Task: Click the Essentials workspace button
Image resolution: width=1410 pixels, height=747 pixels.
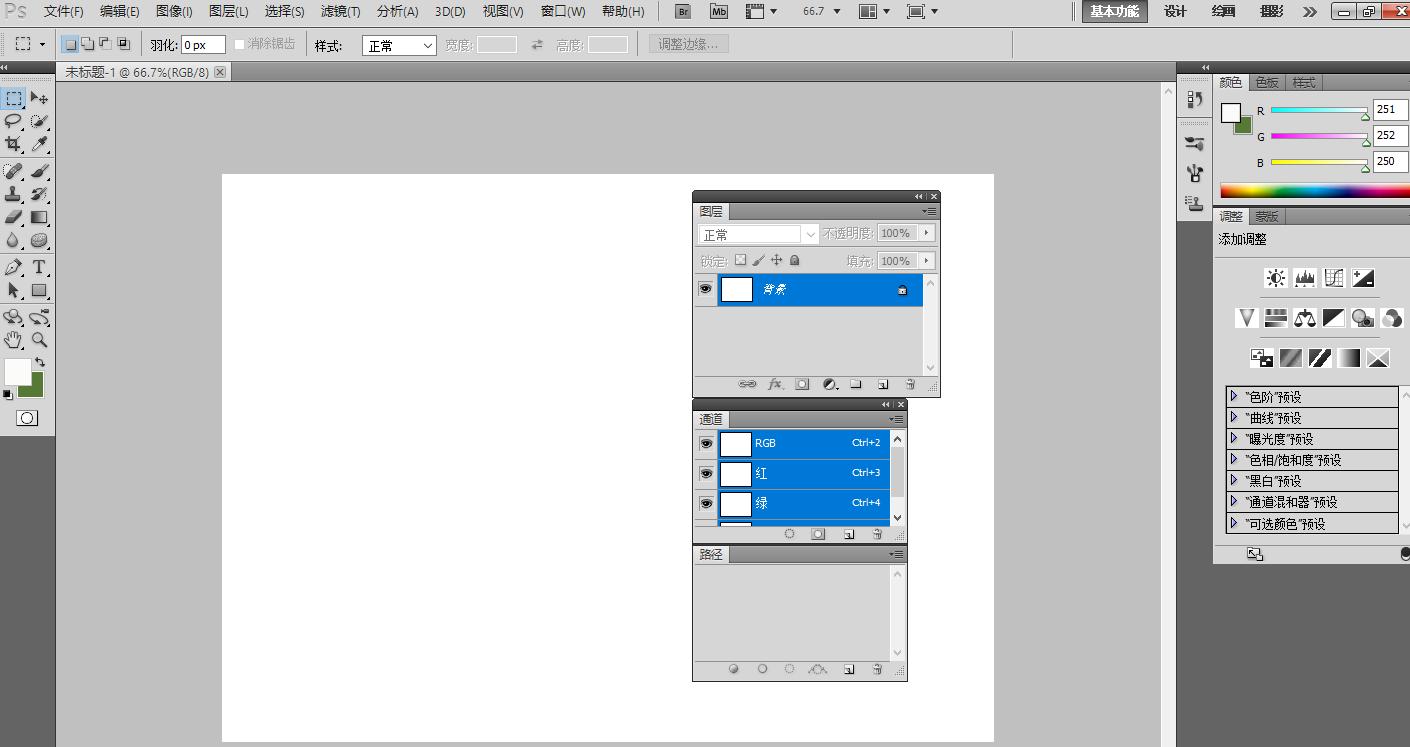Action: click(x=1114, y=12)
